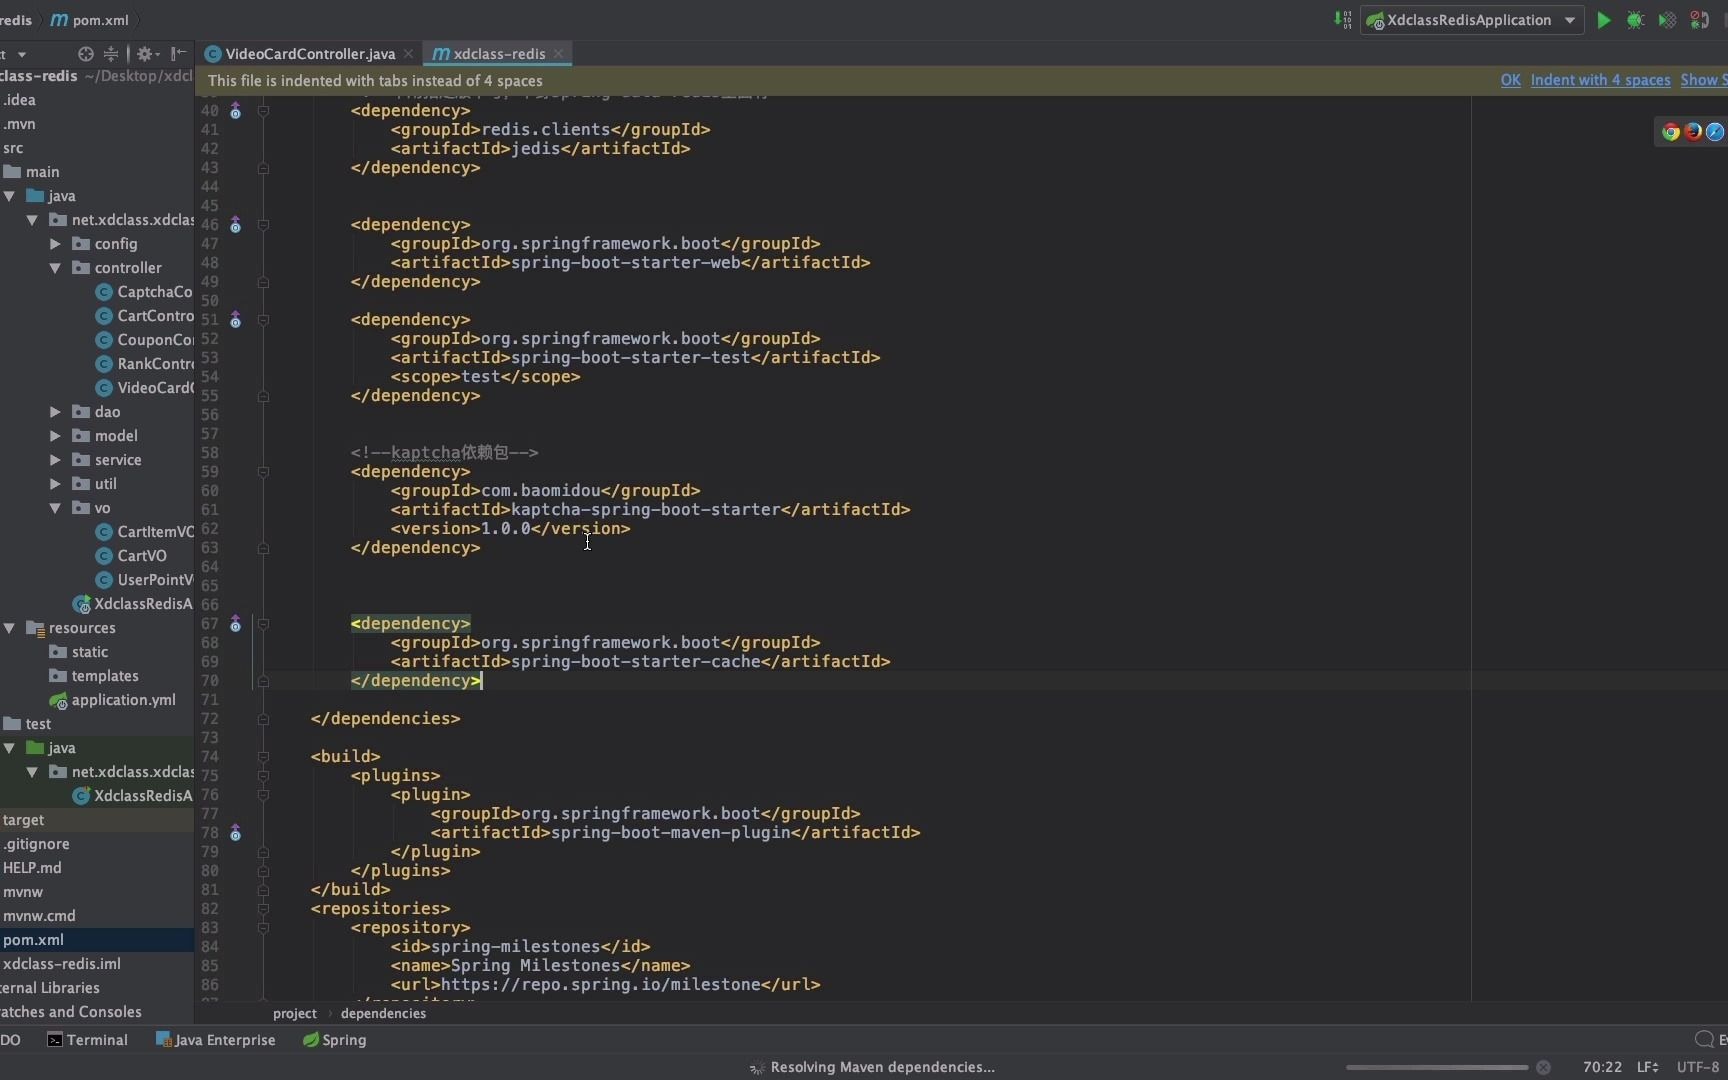Click gutter bean icon on line 67
1728x1080 pixels.
tap(236, 624)
